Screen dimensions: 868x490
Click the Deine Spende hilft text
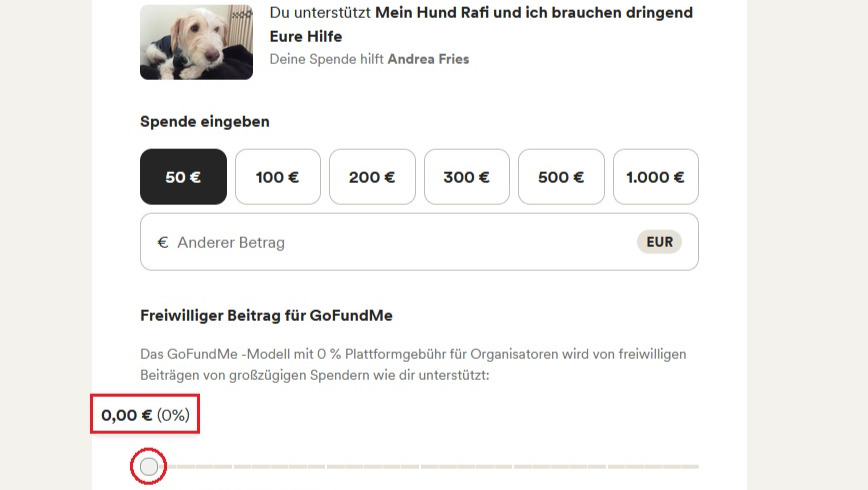[x=327, y=59]
